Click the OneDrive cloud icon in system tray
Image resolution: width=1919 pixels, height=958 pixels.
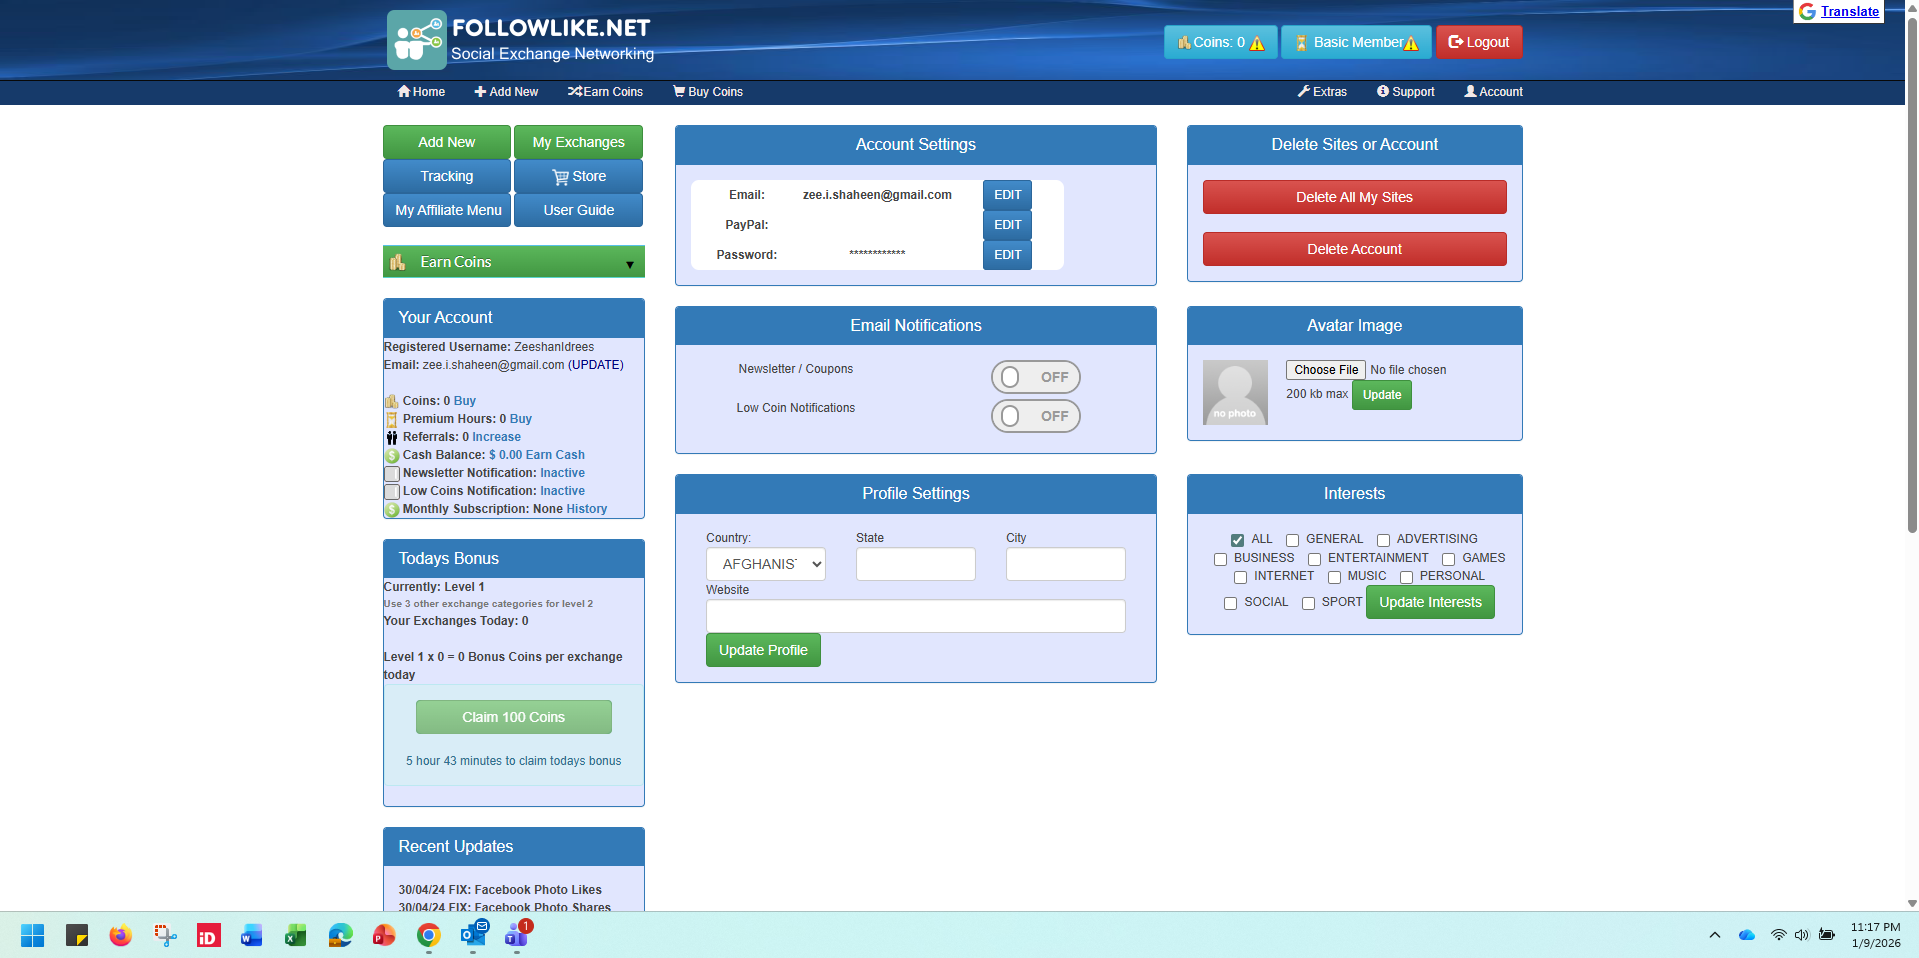[1747, 935]
